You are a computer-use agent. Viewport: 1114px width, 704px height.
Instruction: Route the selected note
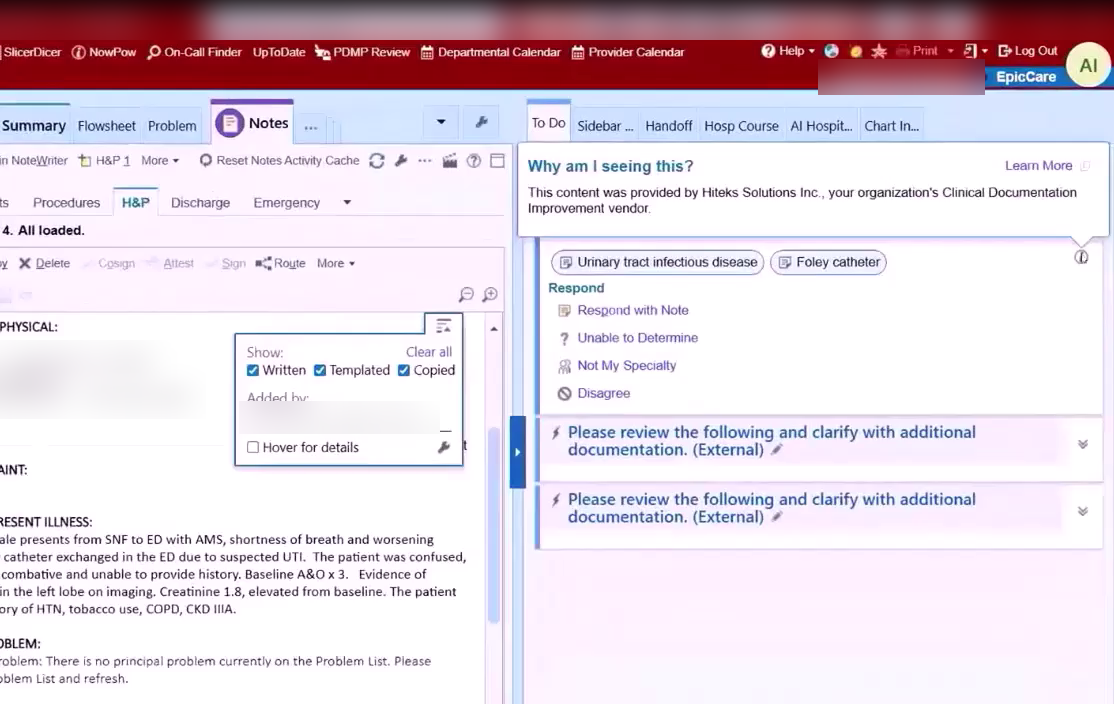(x=281, y=263)
